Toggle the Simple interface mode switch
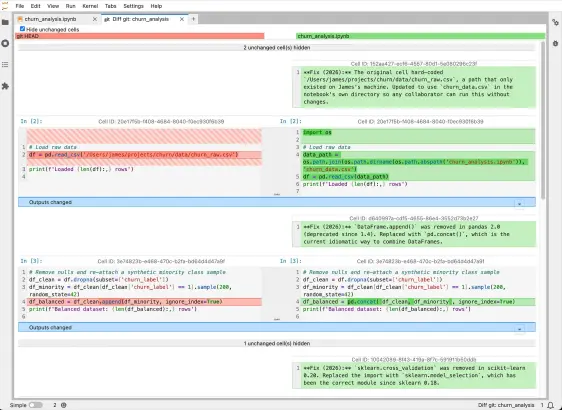 (35, 405)
